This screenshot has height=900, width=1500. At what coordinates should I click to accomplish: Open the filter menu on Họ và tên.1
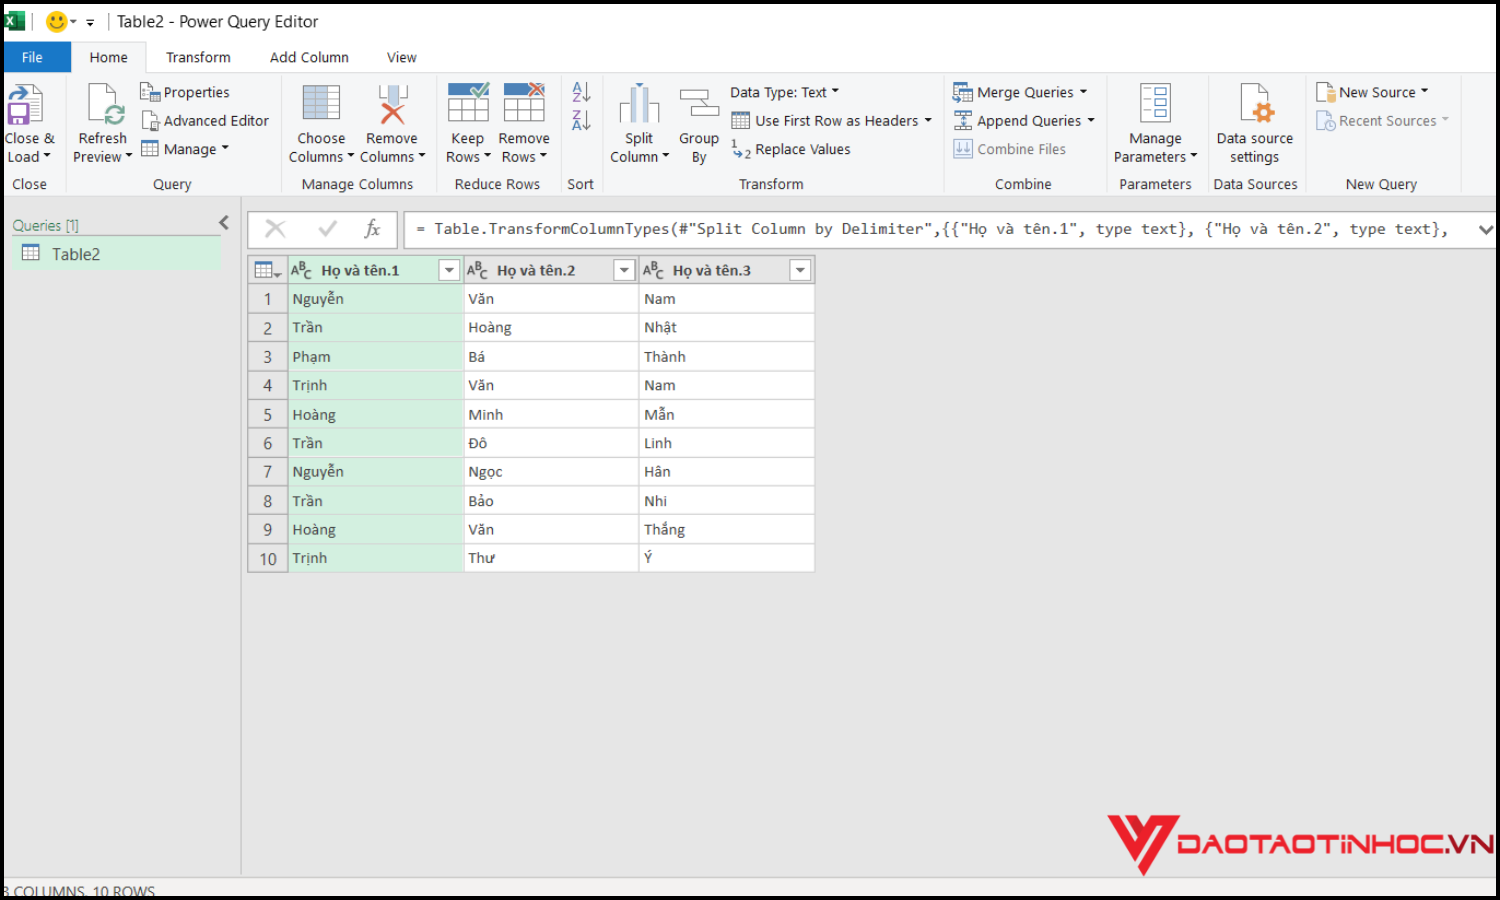(448, 269)
